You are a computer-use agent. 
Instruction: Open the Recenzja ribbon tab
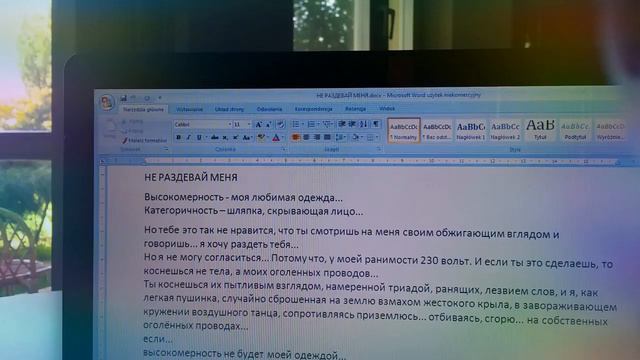[356, 109]
